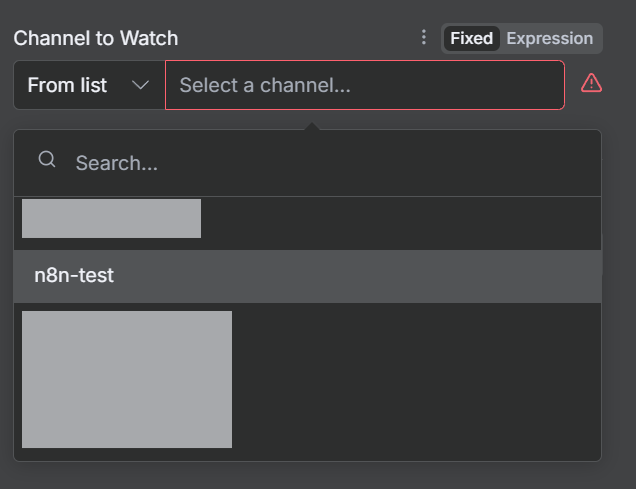Click the 'Select a channel...' placeholder text
This screenshot has height=489, width=636.
(265, 85)
